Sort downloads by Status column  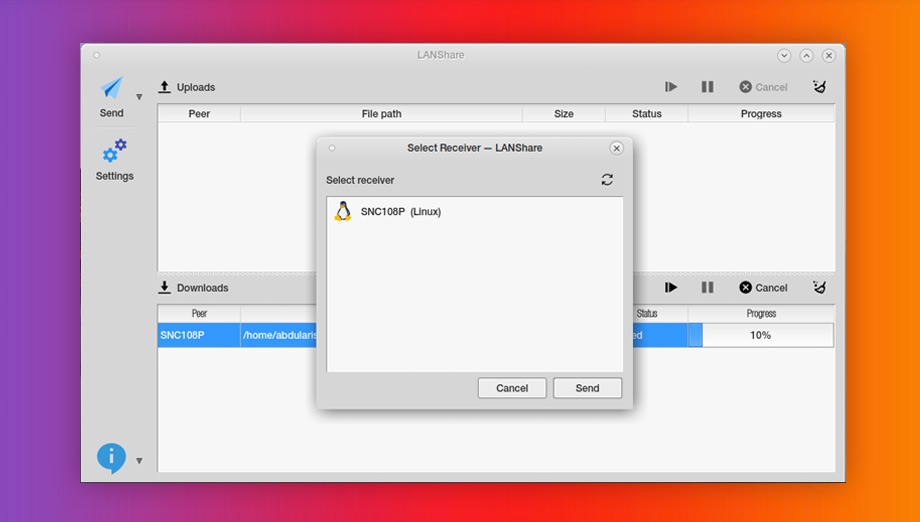[x=660, y=314]
